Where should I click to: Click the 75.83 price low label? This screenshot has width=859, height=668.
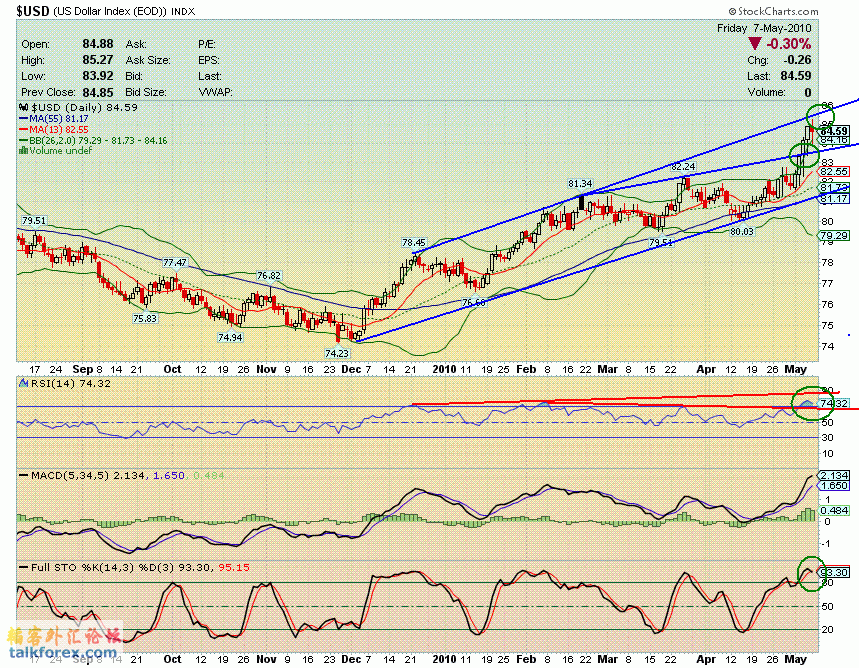point(145,318)
